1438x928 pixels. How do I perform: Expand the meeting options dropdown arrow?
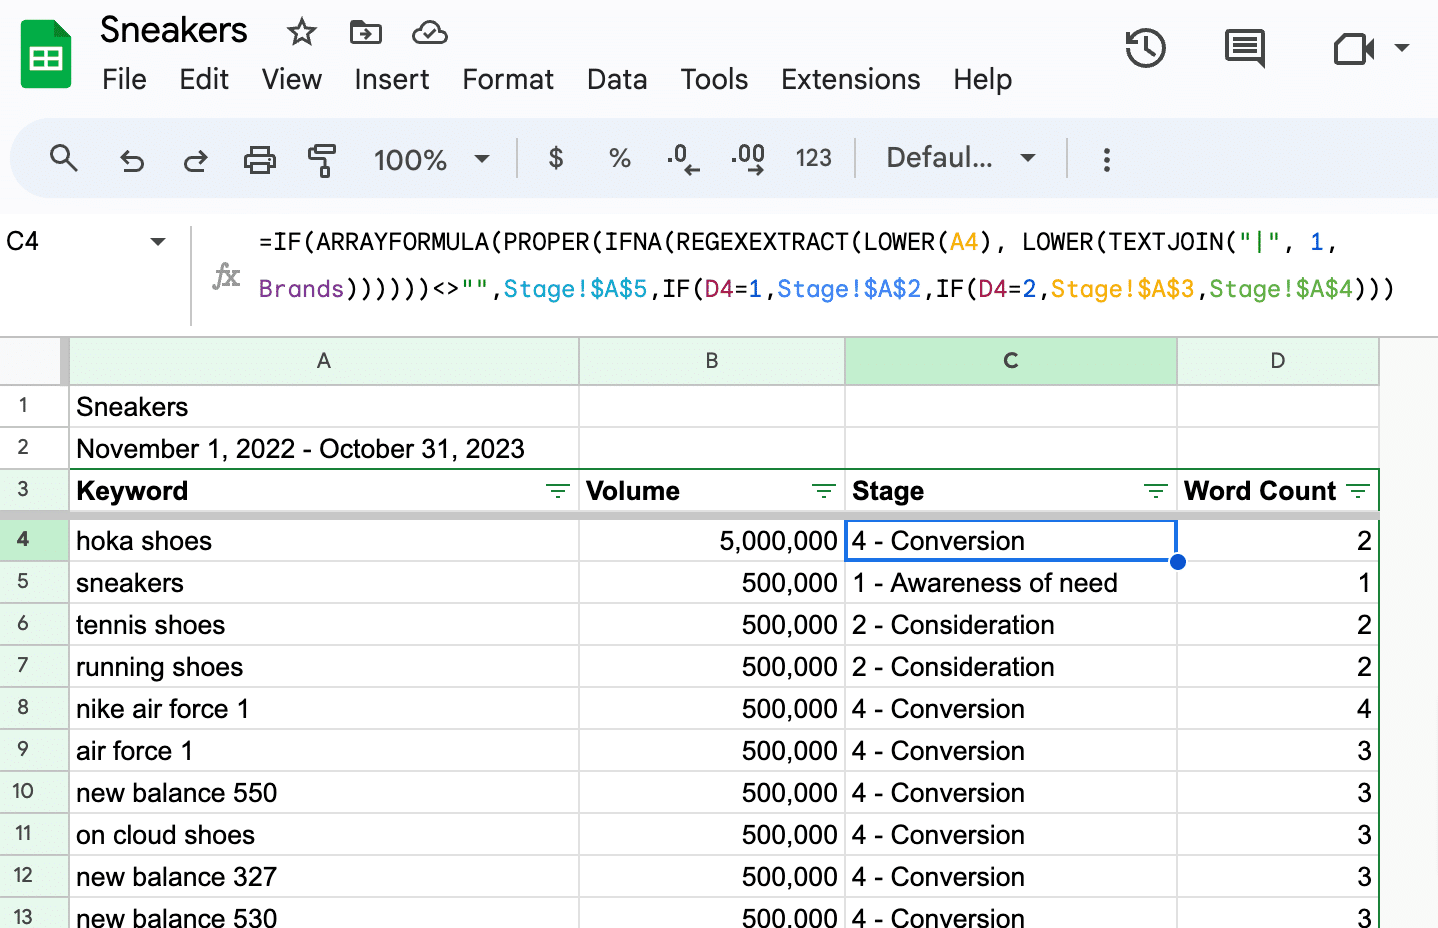1402,48
